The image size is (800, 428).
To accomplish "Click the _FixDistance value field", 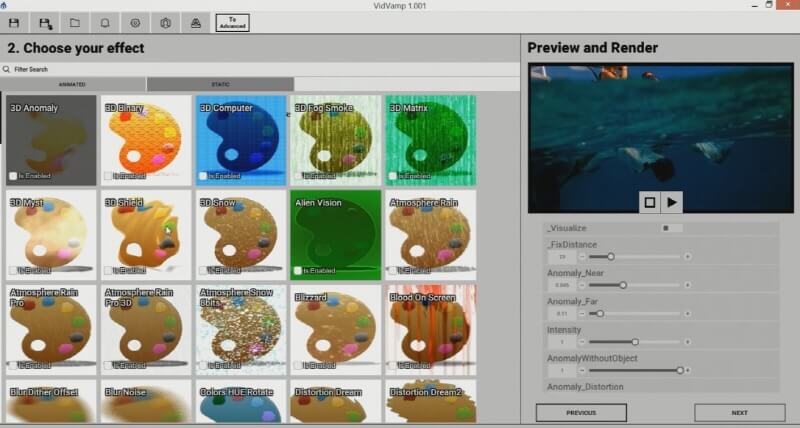I will tap(562, 257).
